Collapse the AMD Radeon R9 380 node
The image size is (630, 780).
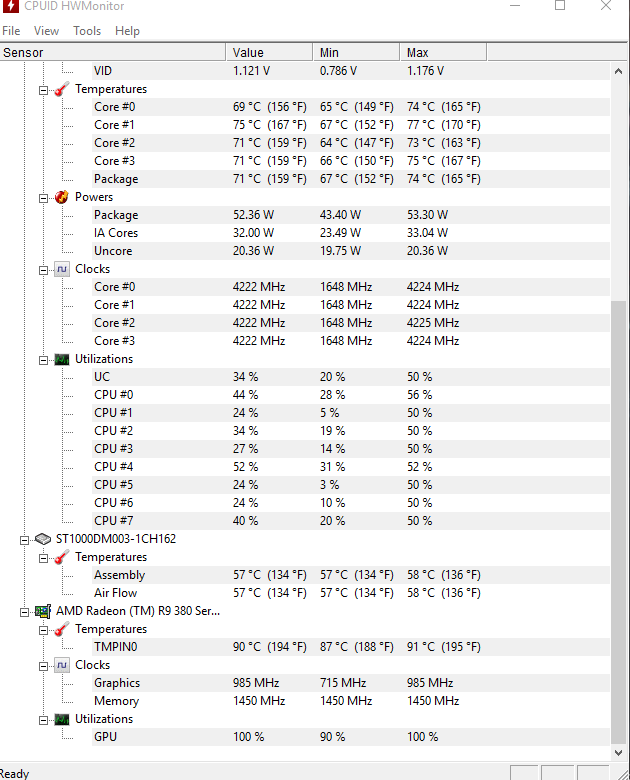24,612
